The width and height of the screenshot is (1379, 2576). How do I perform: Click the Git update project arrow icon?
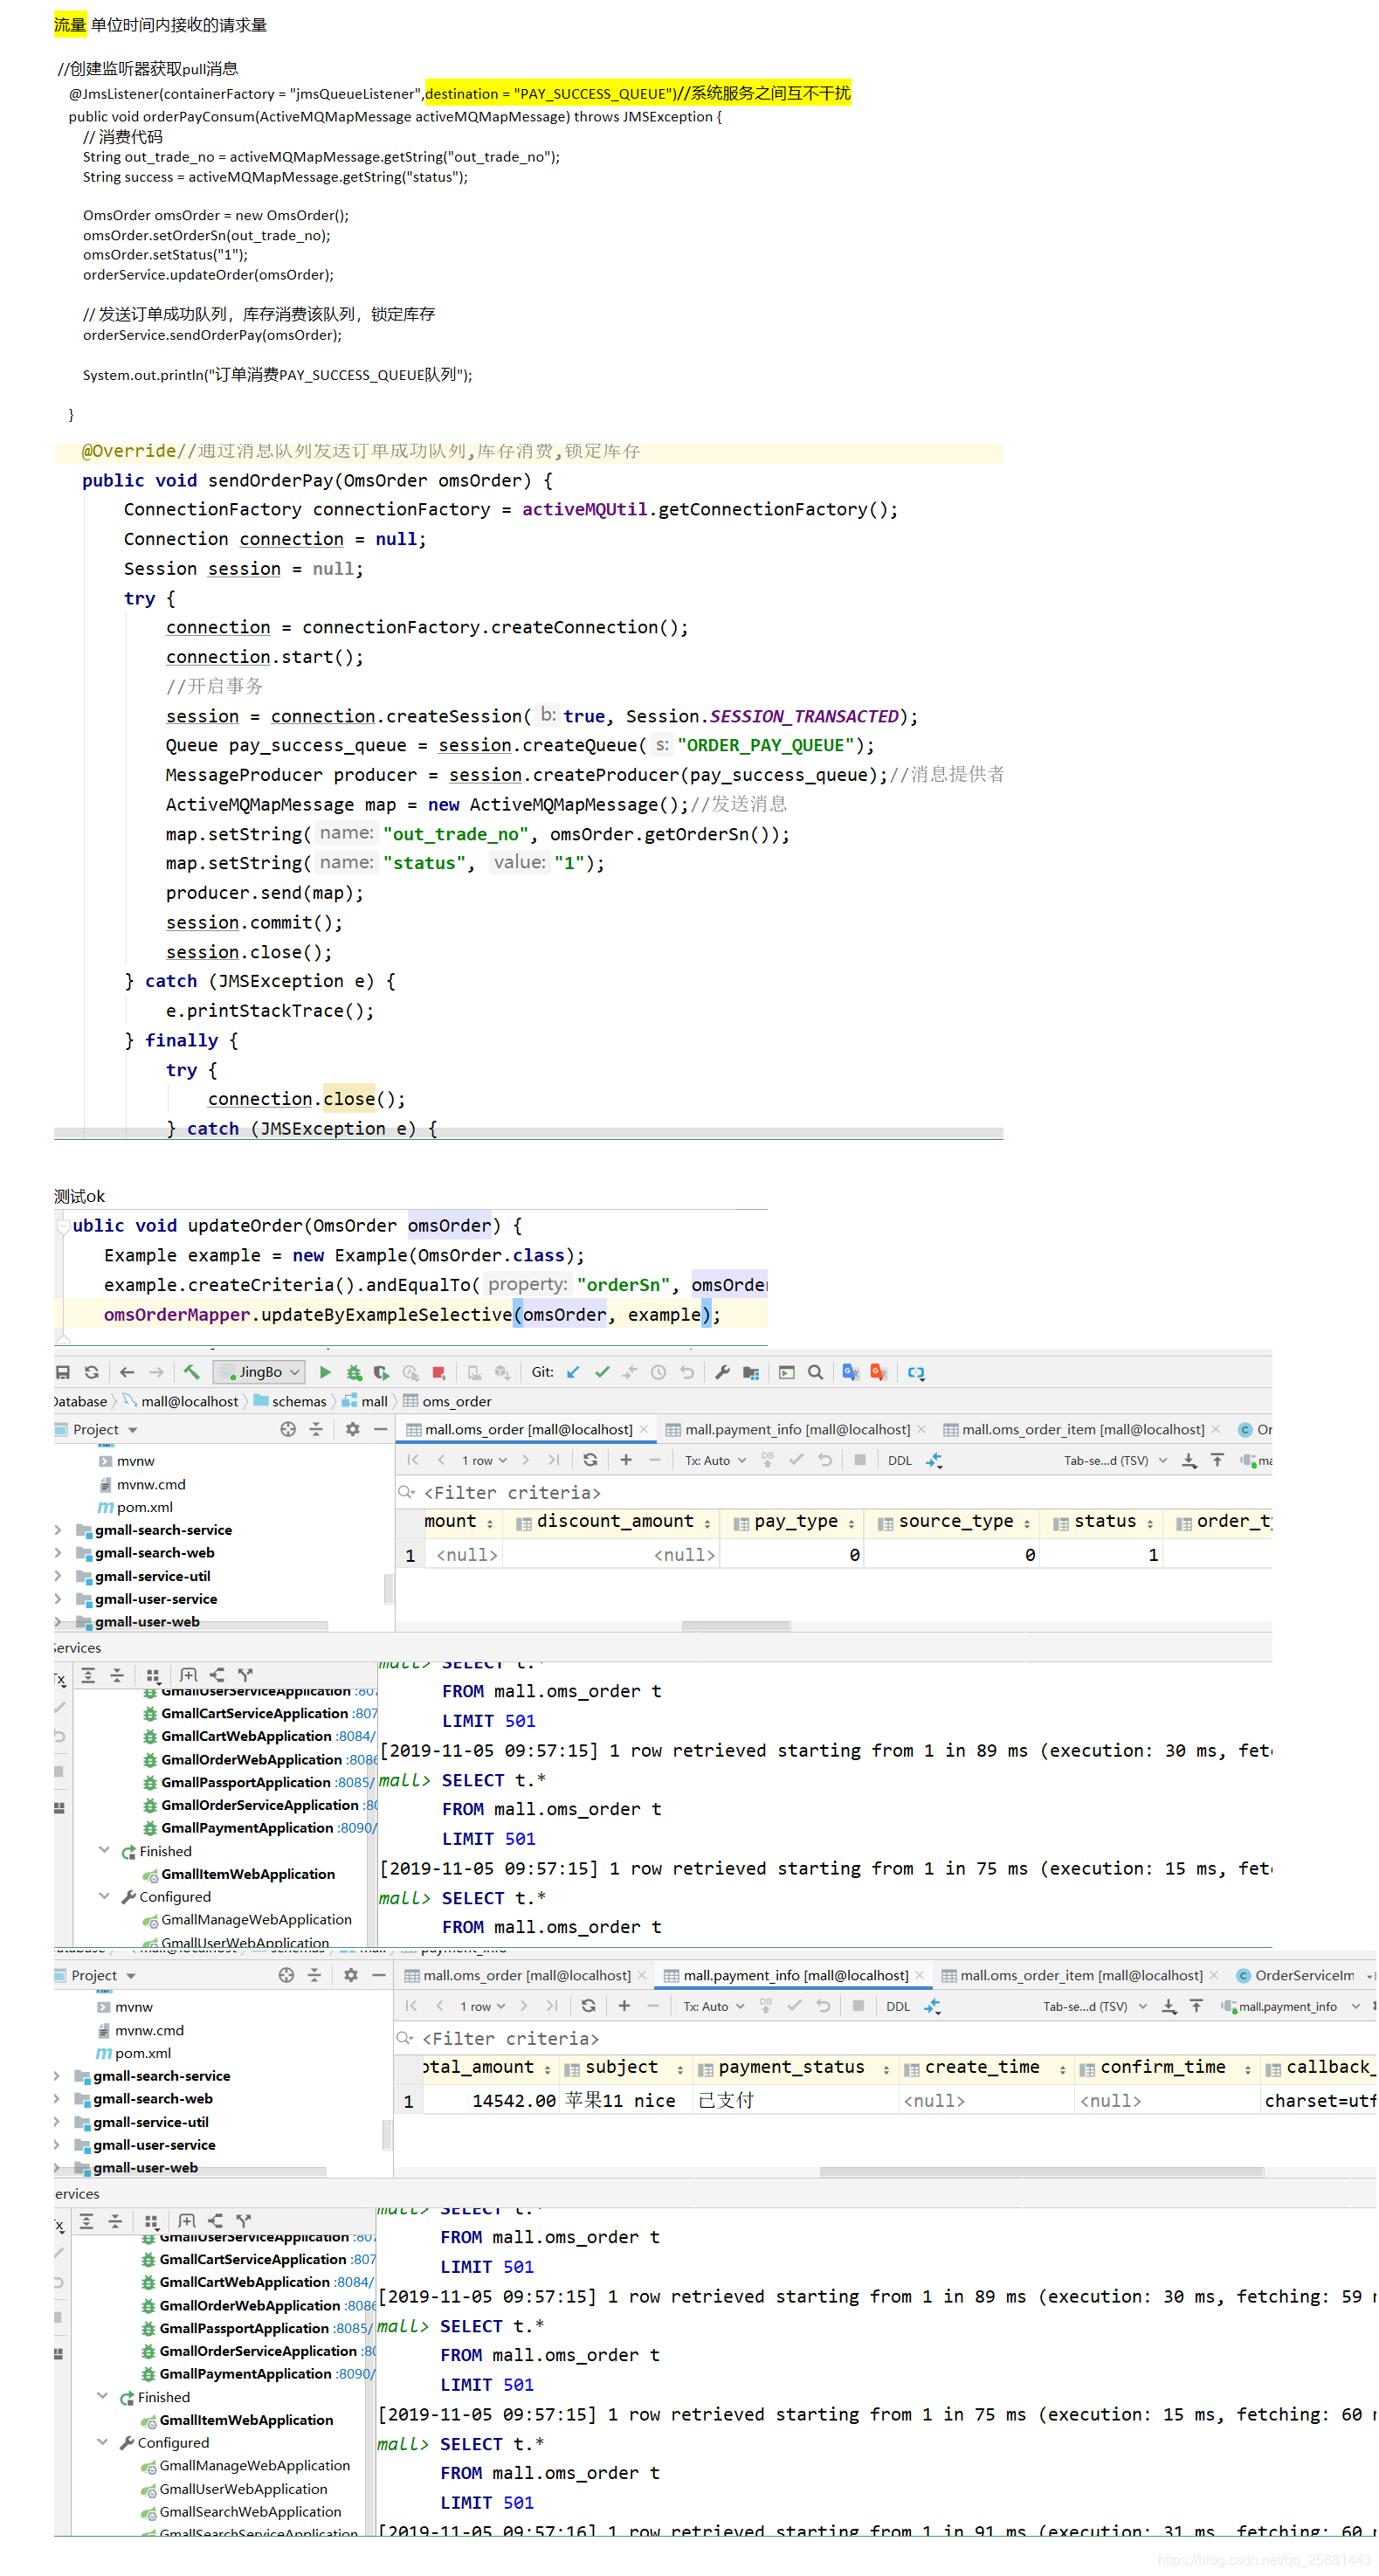pos(573,1372)
